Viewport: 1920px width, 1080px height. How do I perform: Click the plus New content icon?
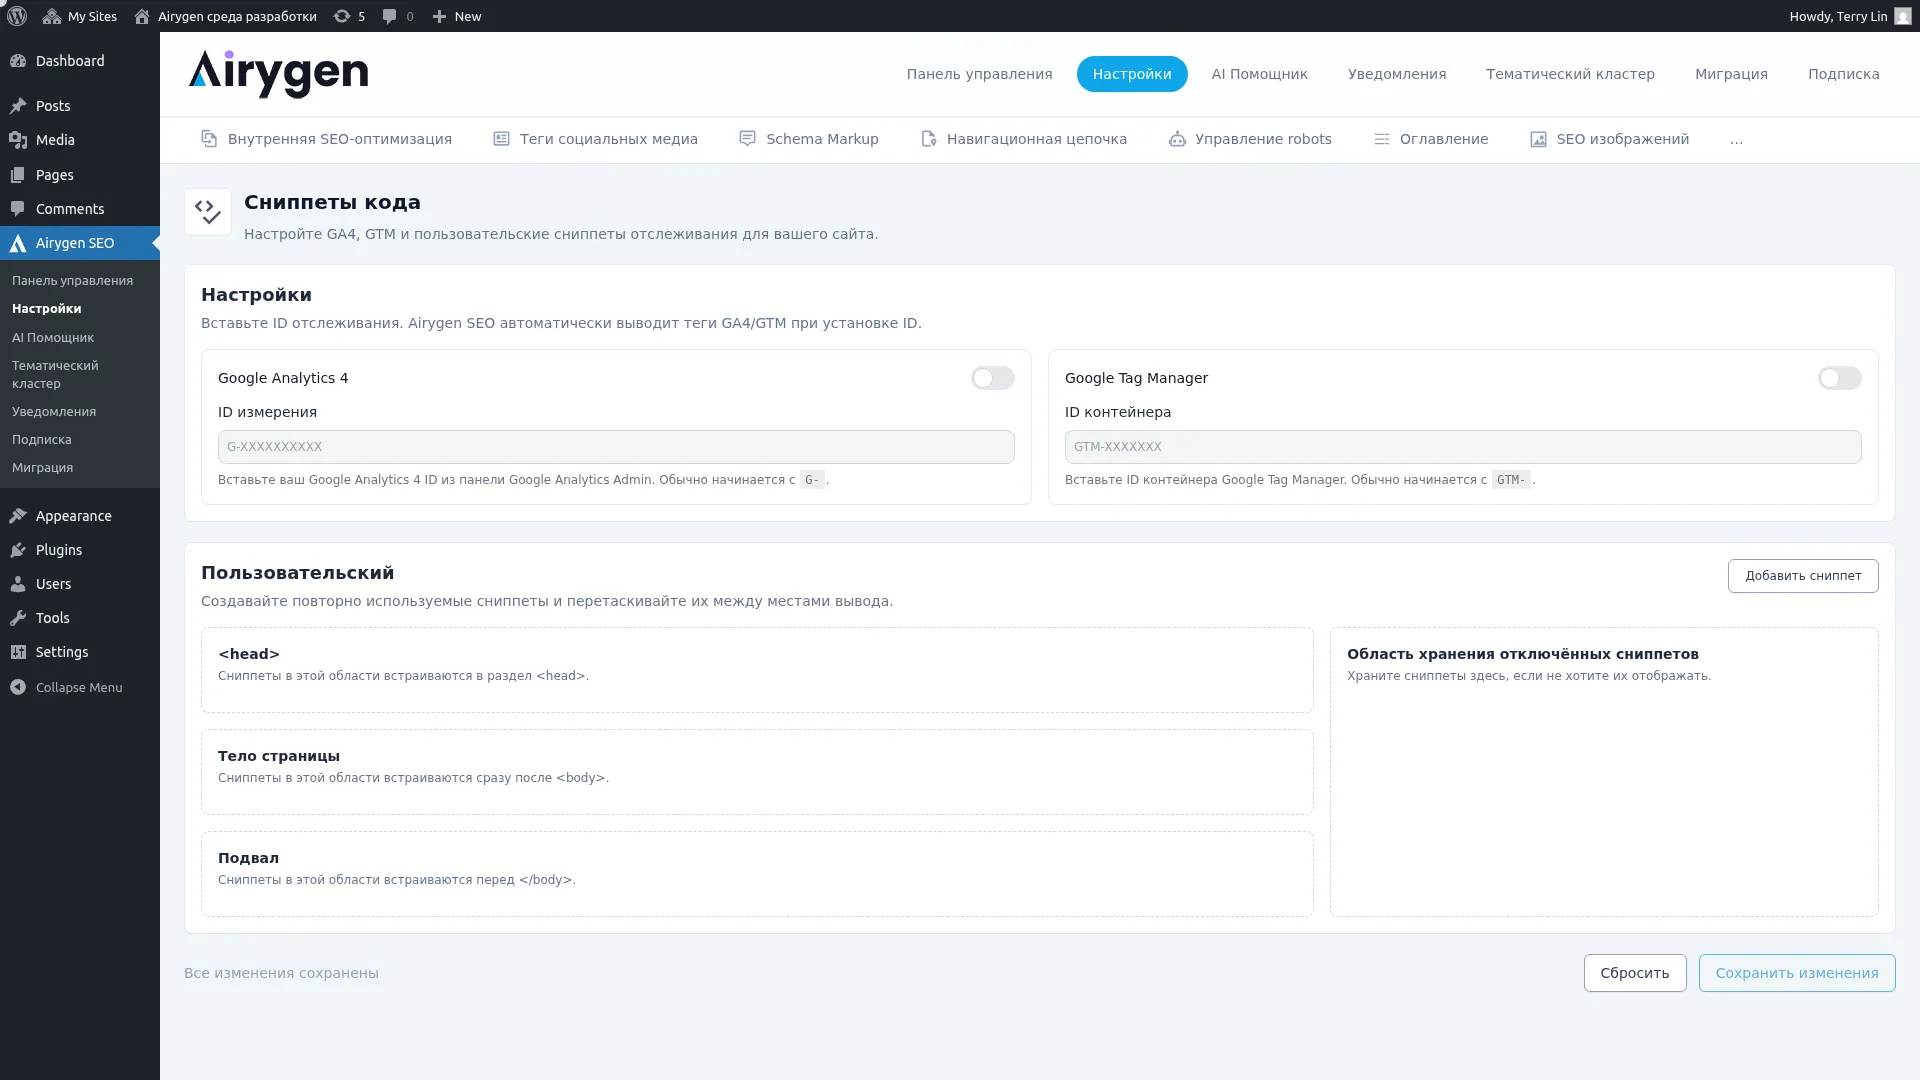[x=439, y=16]
